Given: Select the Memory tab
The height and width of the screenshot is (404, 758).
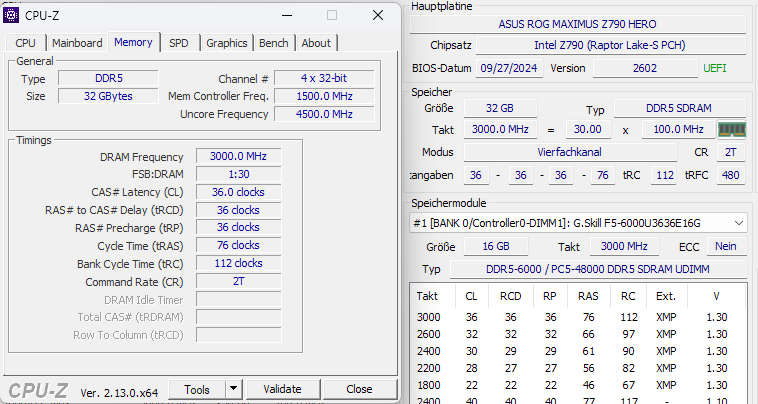Looking at the screenshot, I should pos(133,42).
